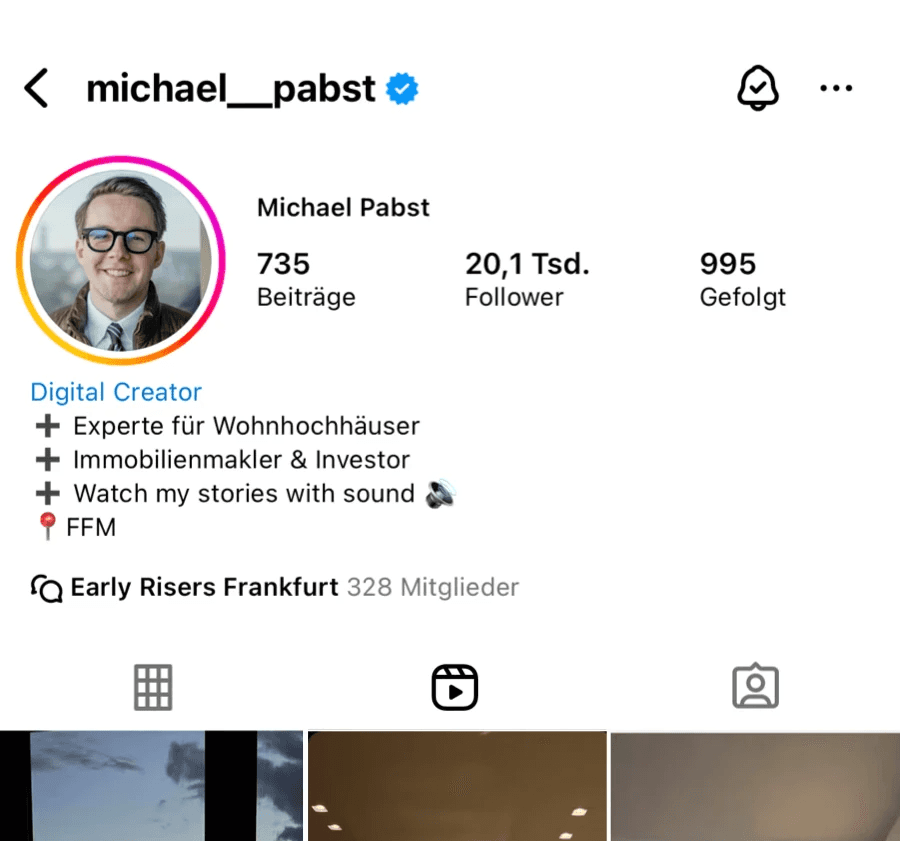Open the three-dot options menu
Screen dimensions: 900x841
click(836, 88)
